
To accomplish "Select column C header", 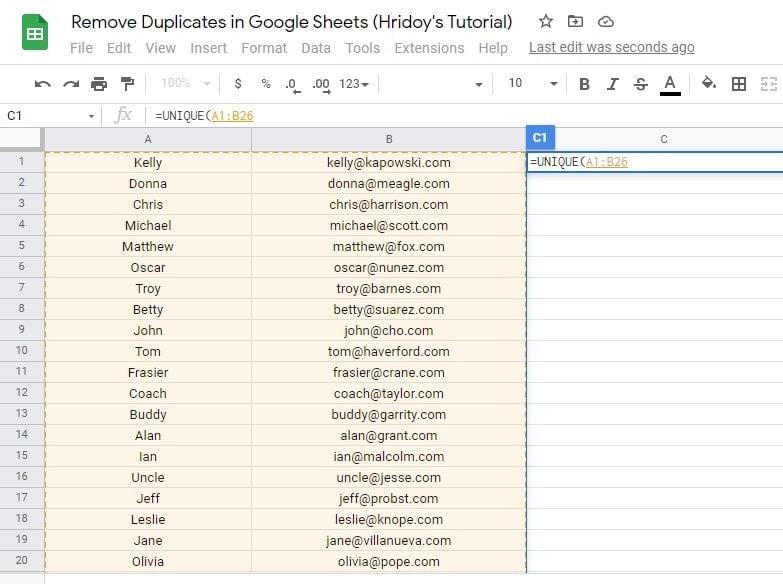I will tap(664, 139).
